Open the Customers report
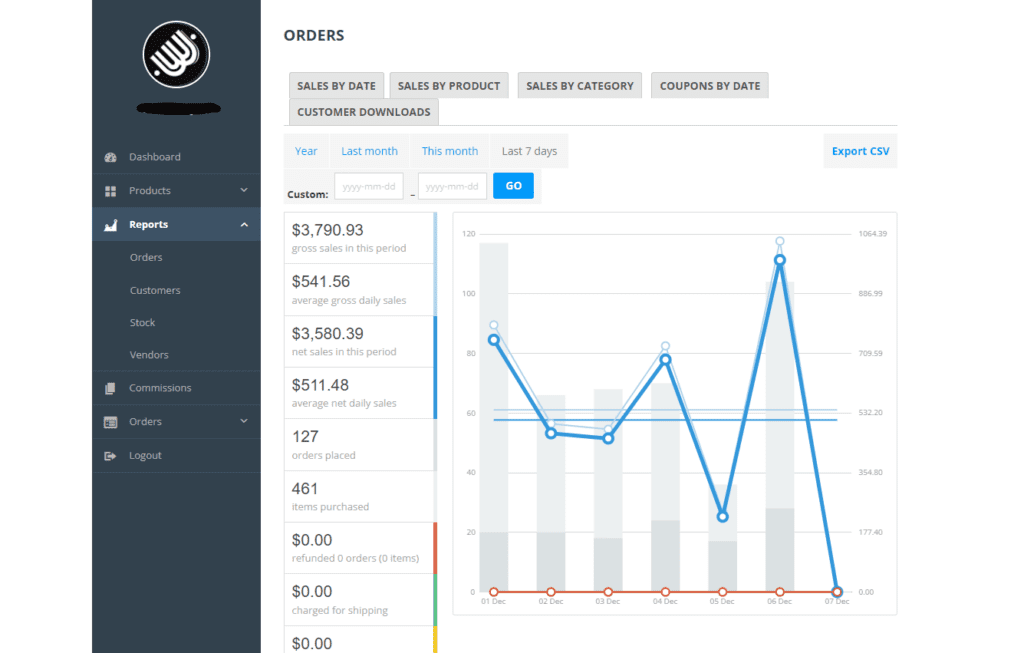 coord(155,290)
